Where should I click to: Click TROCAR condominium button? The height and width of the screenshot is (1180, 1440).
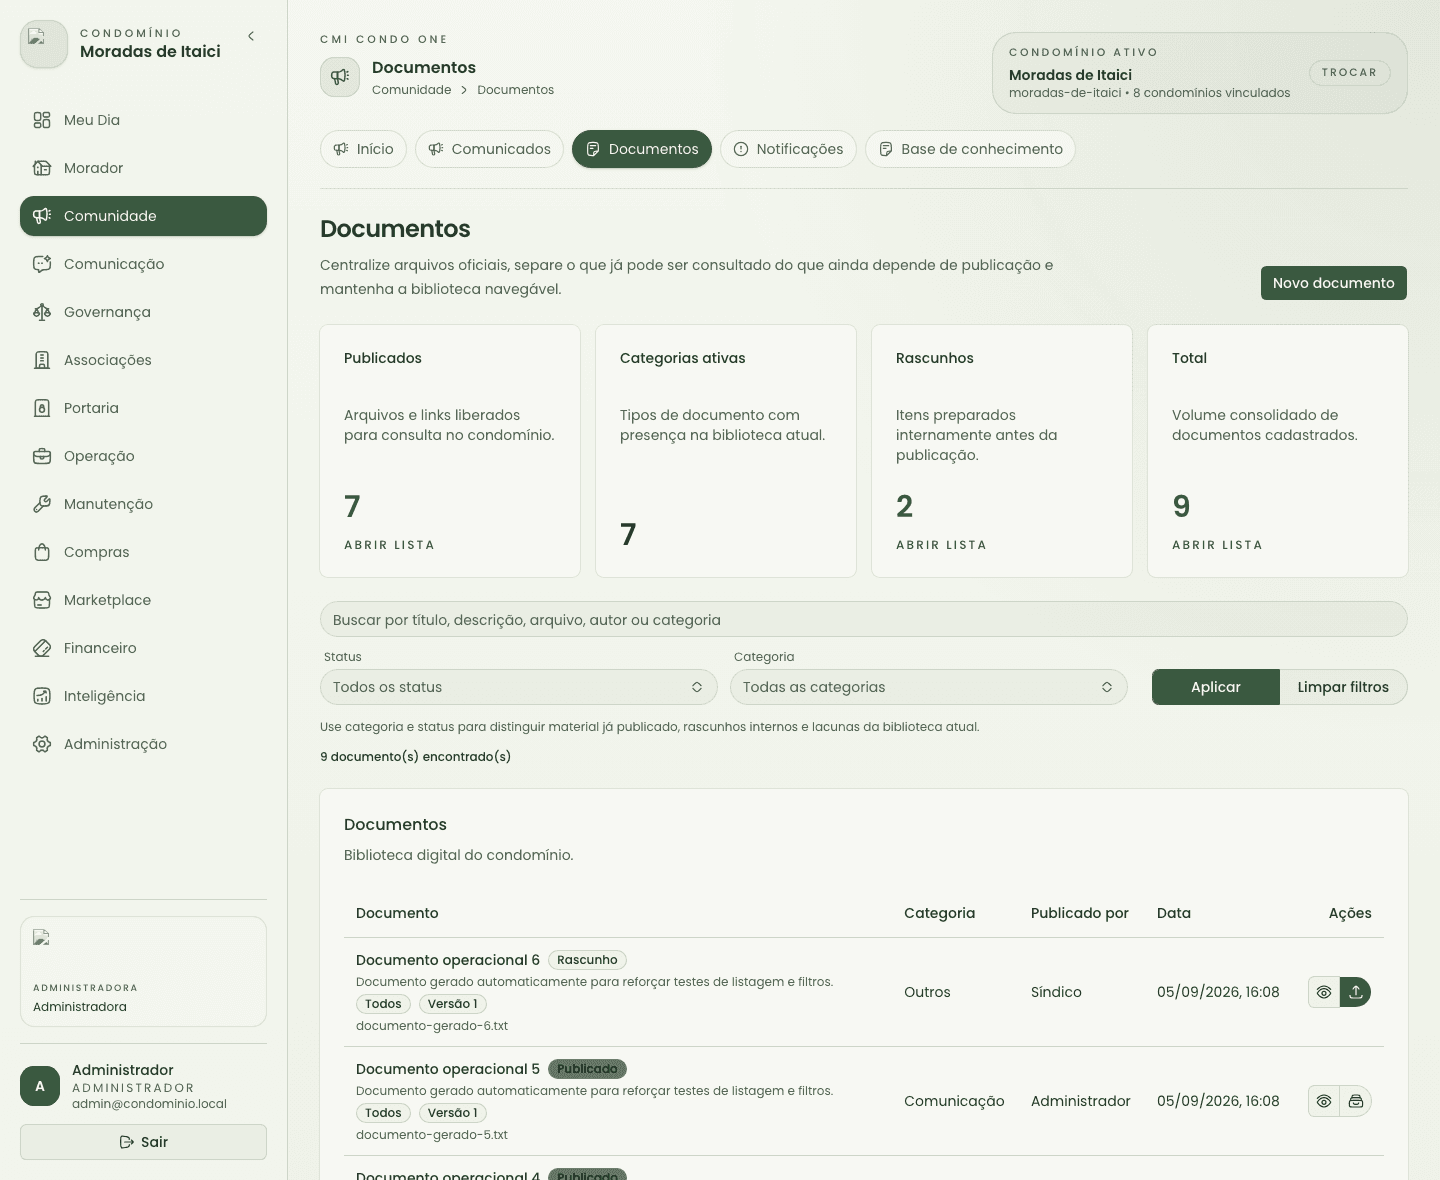coord(1350,72)
